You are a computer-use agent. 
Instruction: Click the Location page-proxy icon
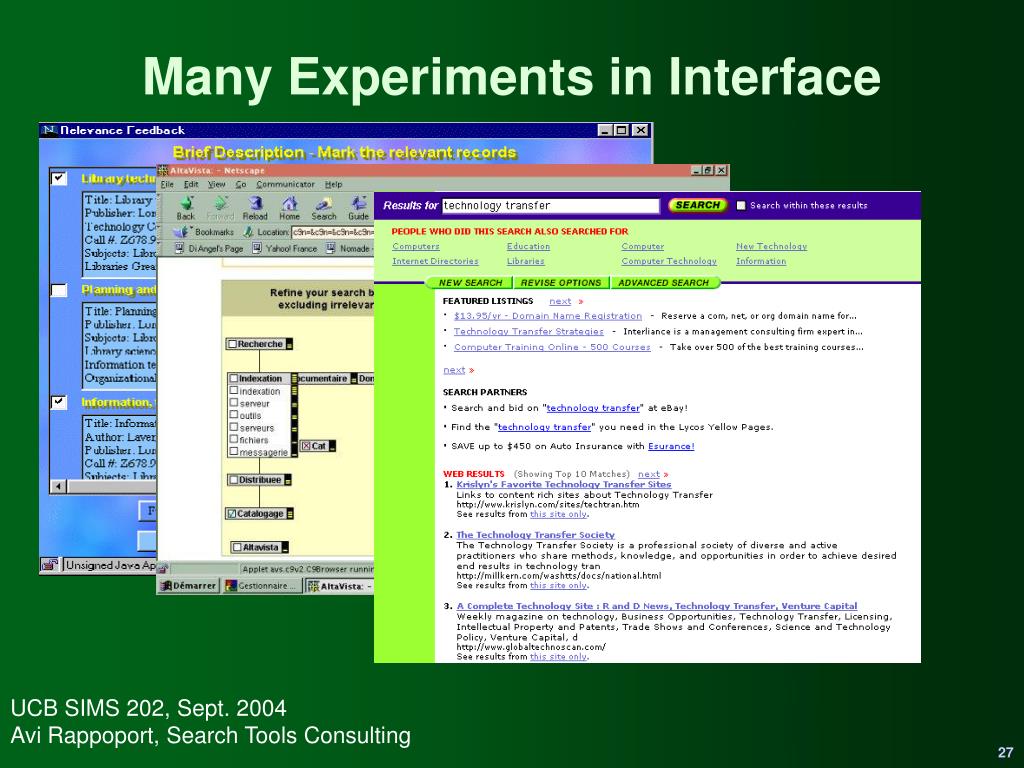tap(248, 232)
